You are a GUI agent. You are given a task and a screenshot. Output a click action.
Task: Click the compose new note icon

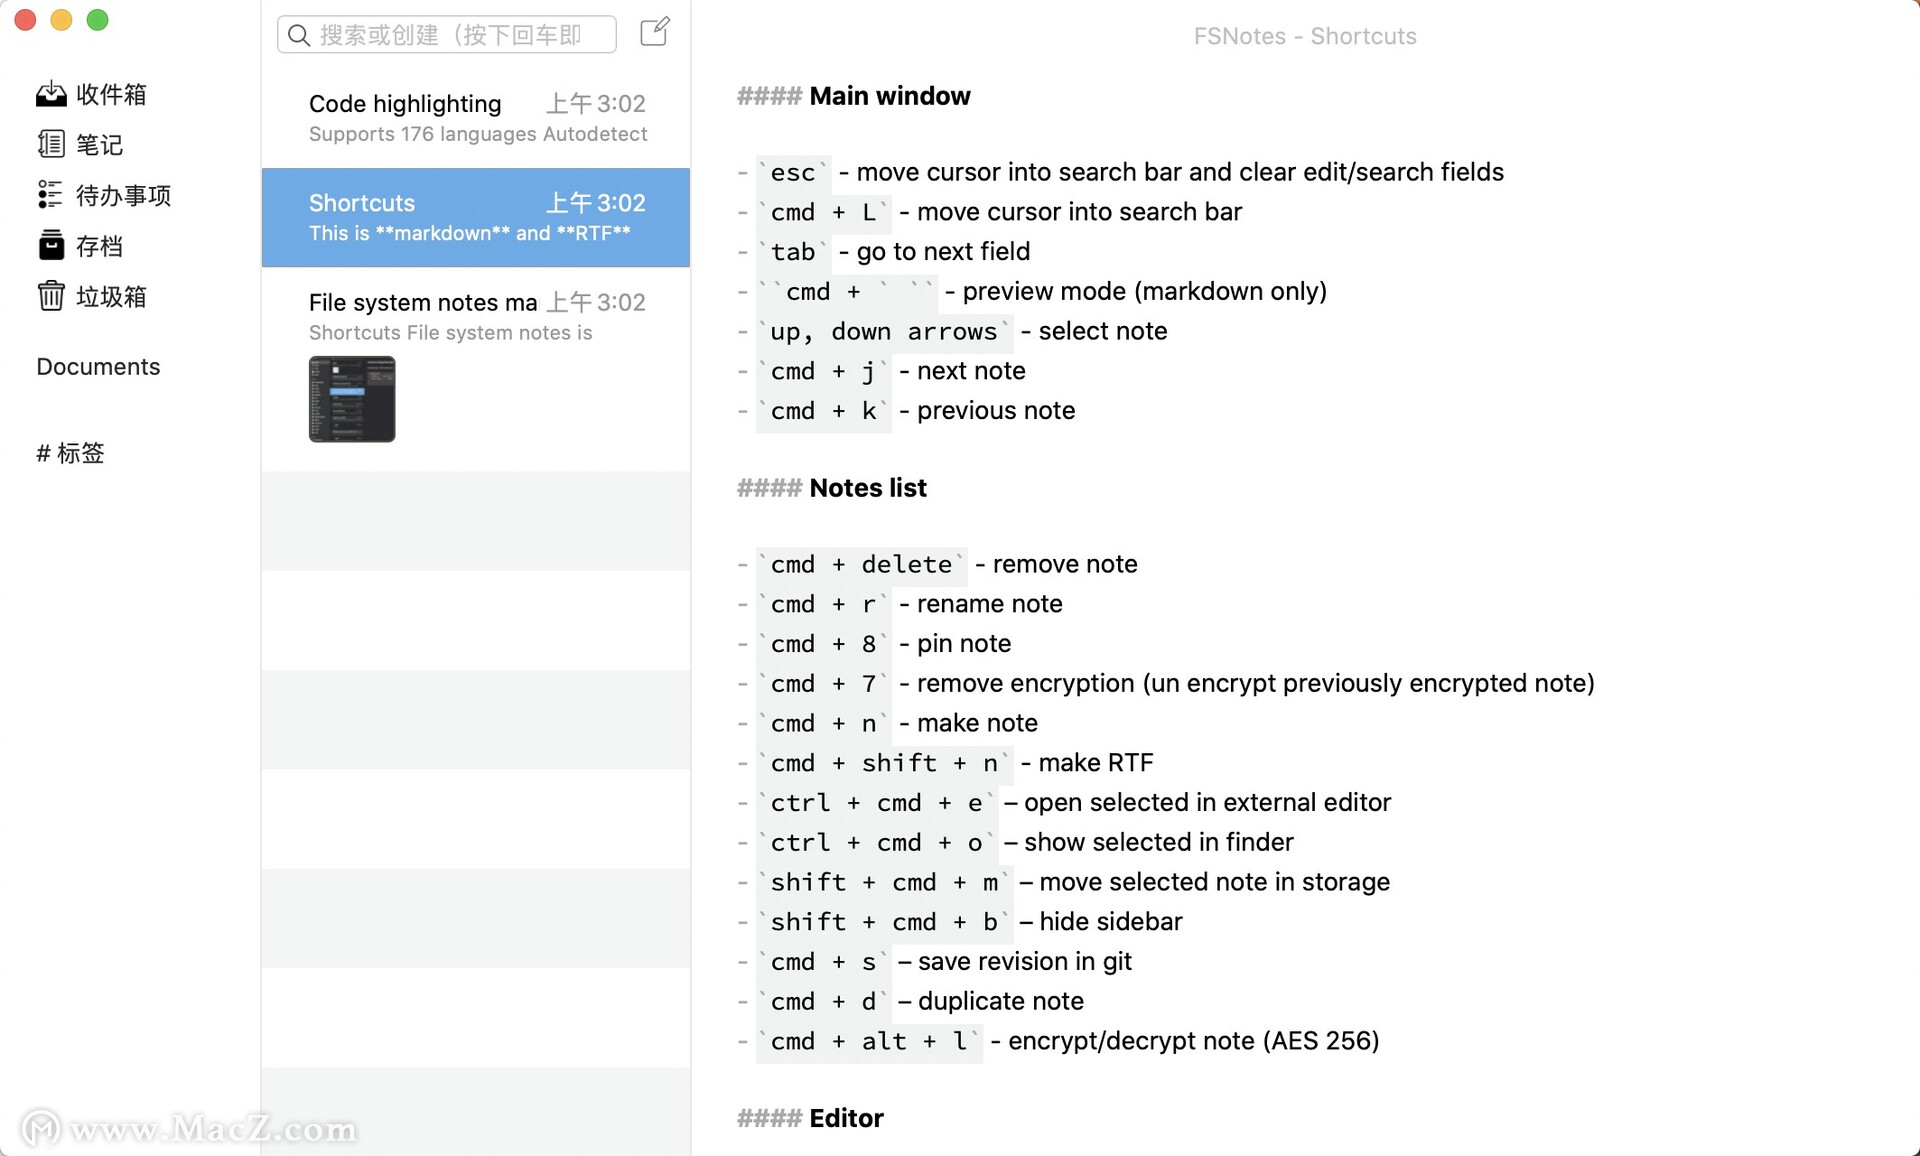(x=654, y=32)
